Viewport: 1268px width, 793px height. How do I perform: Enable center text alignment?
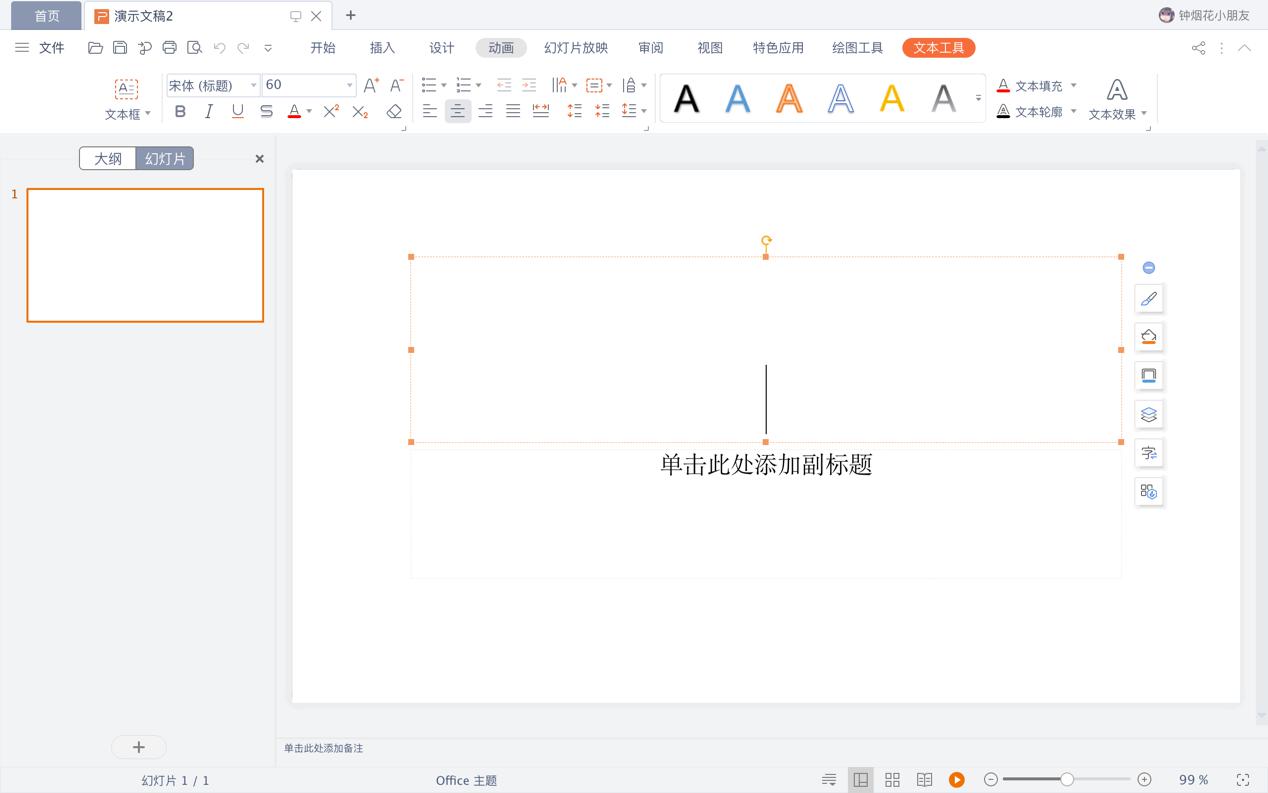coord(457,111)
